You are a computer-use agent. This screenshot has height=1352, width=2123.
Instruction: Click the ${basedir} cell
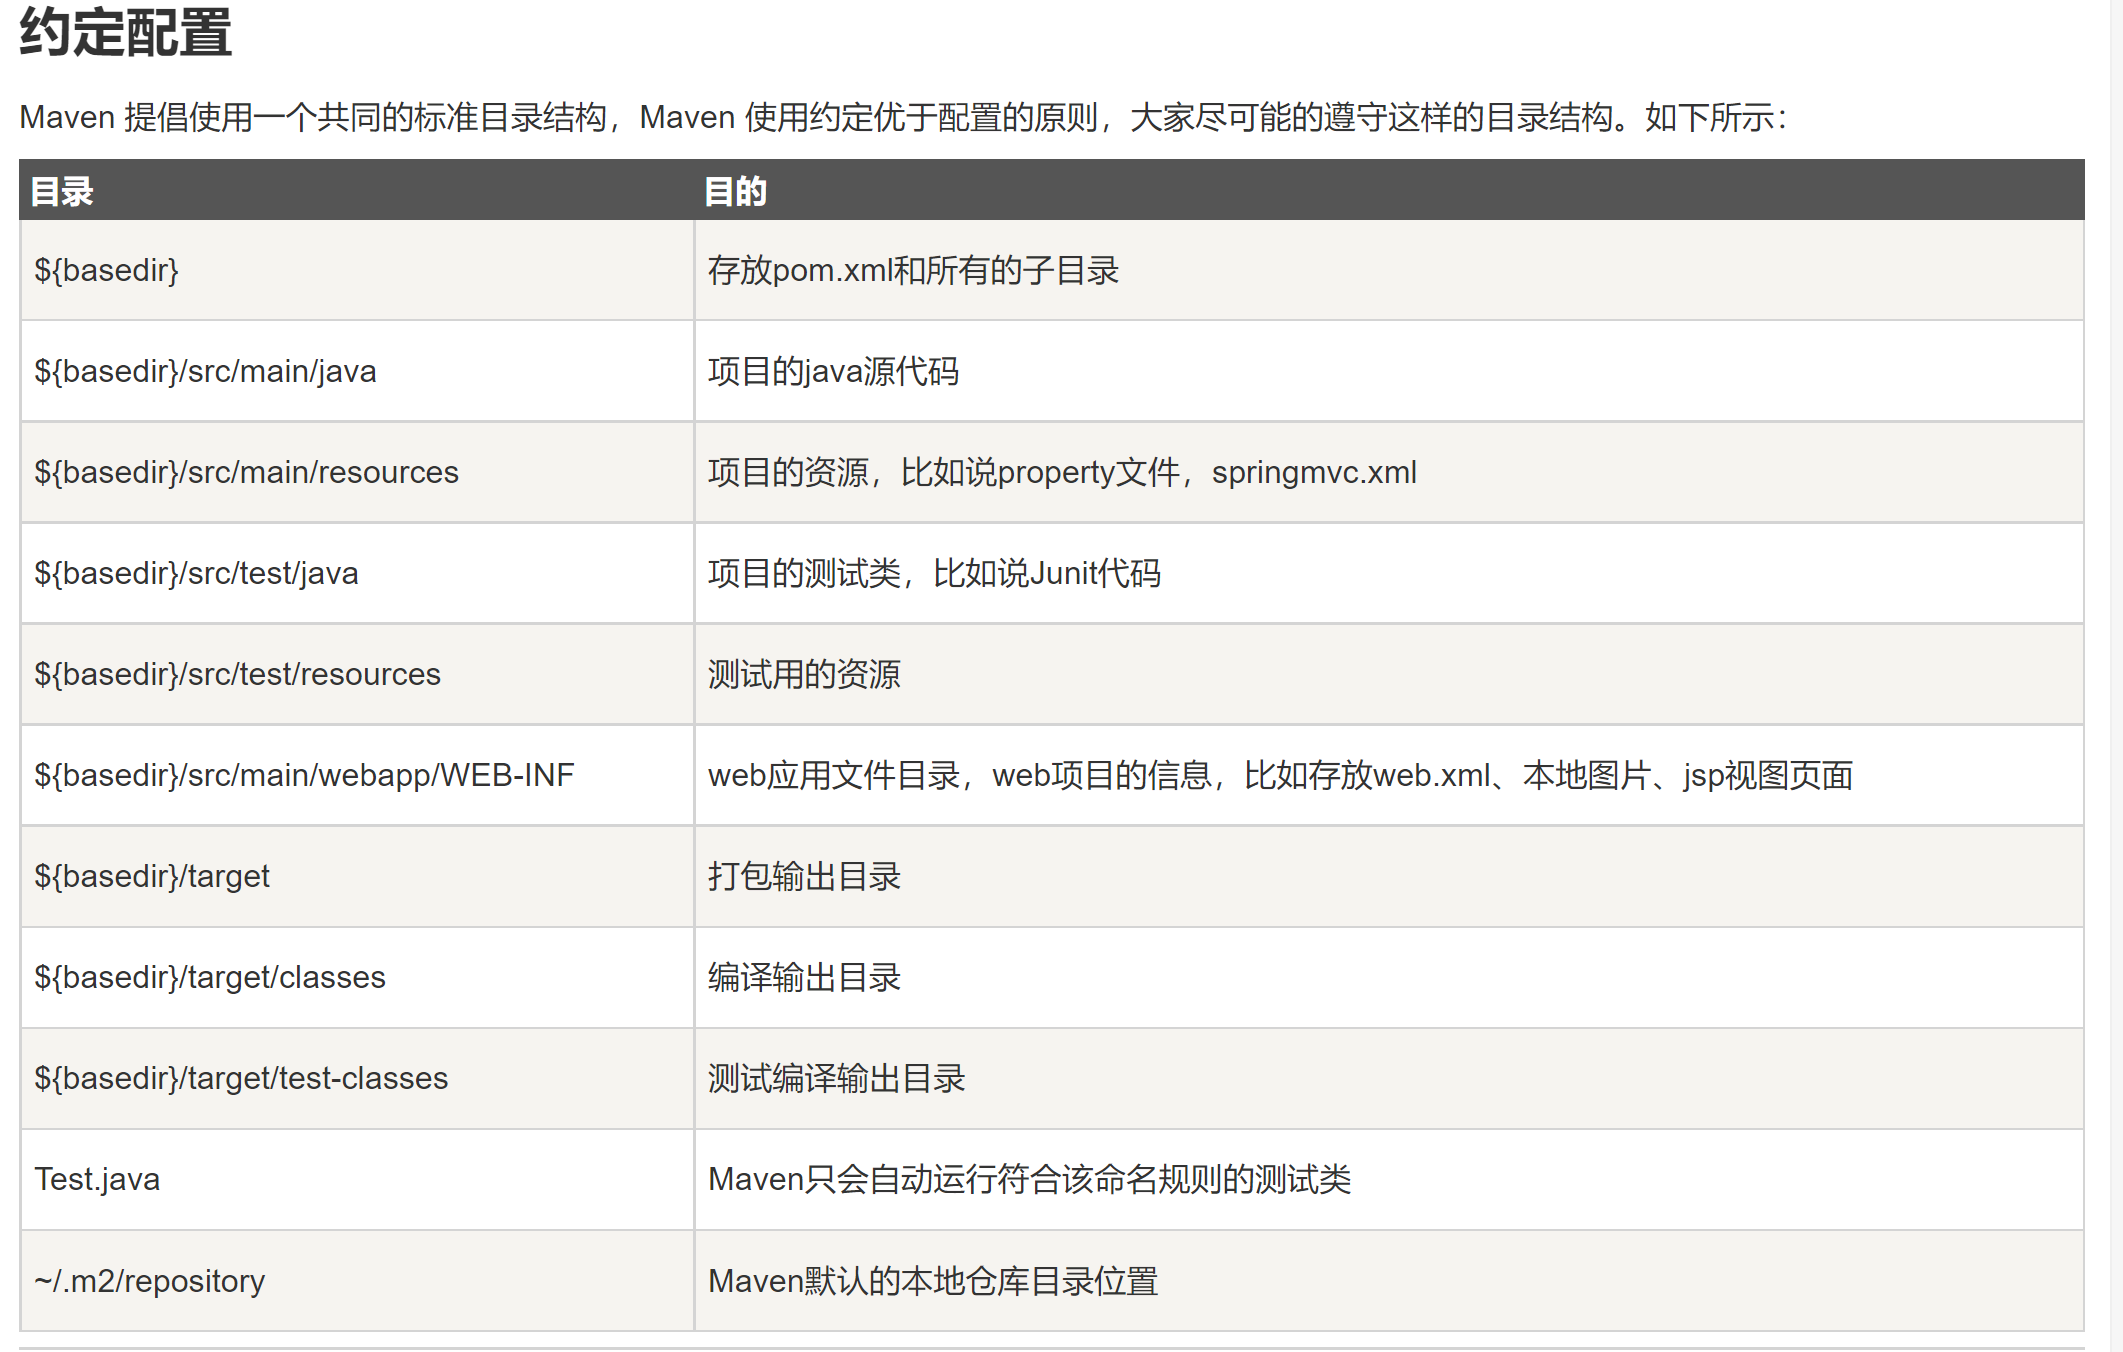[106, 270]
